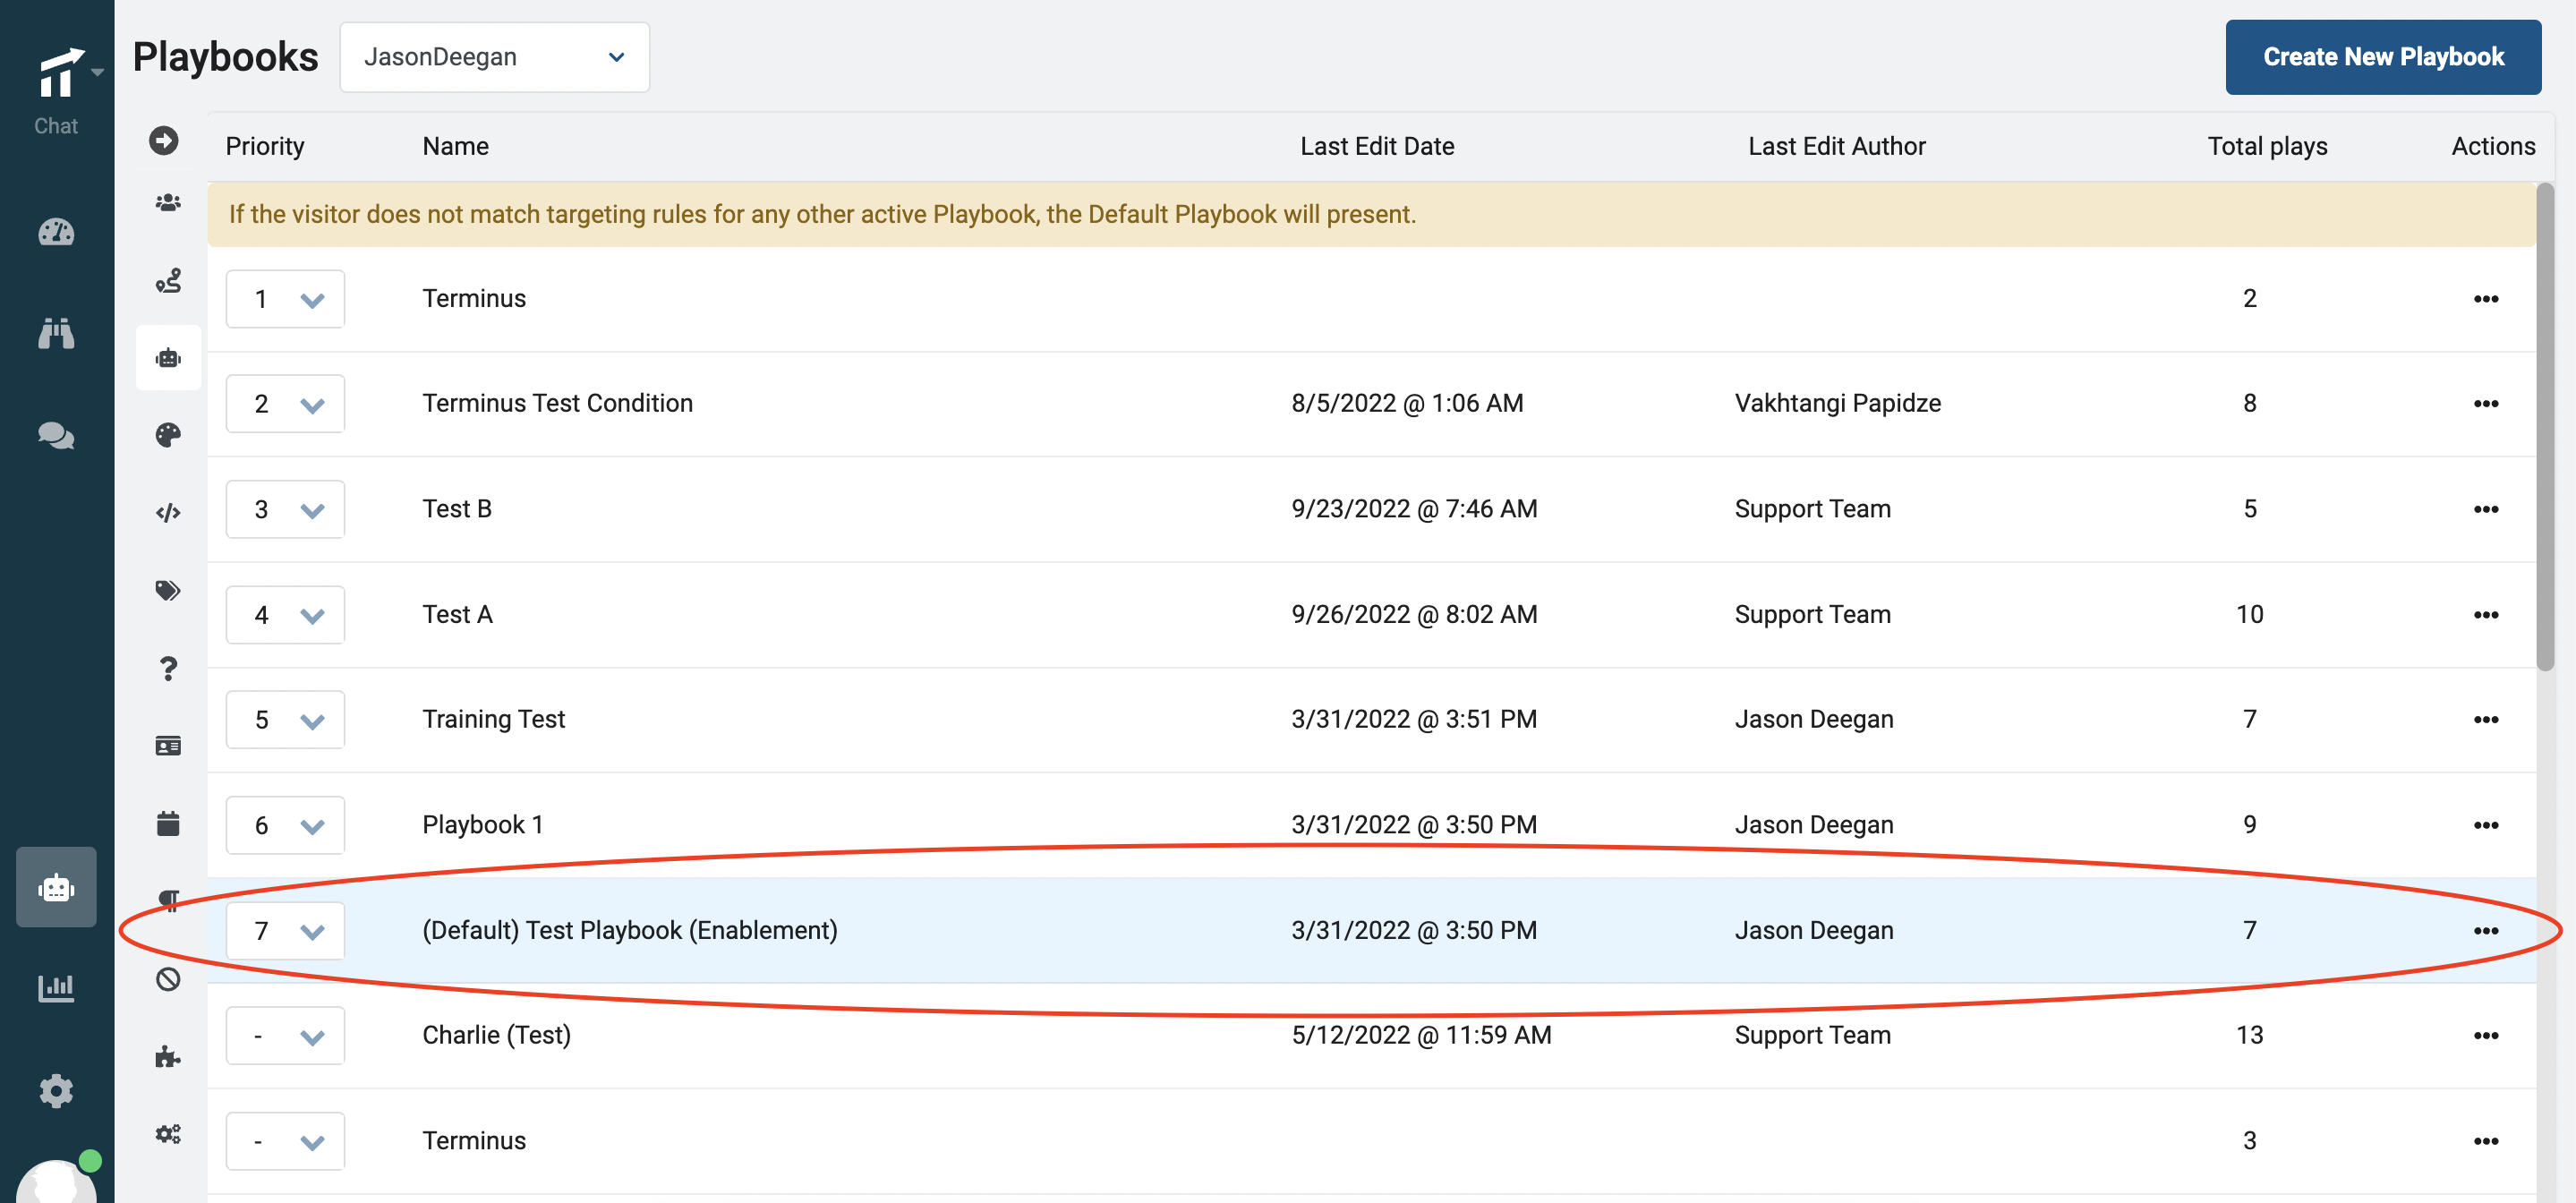Image resolution: width=2576 pixels, height=1203 pixels.
Task: Open the Charlie (Test) playbook name
Action: (496, 1035)
